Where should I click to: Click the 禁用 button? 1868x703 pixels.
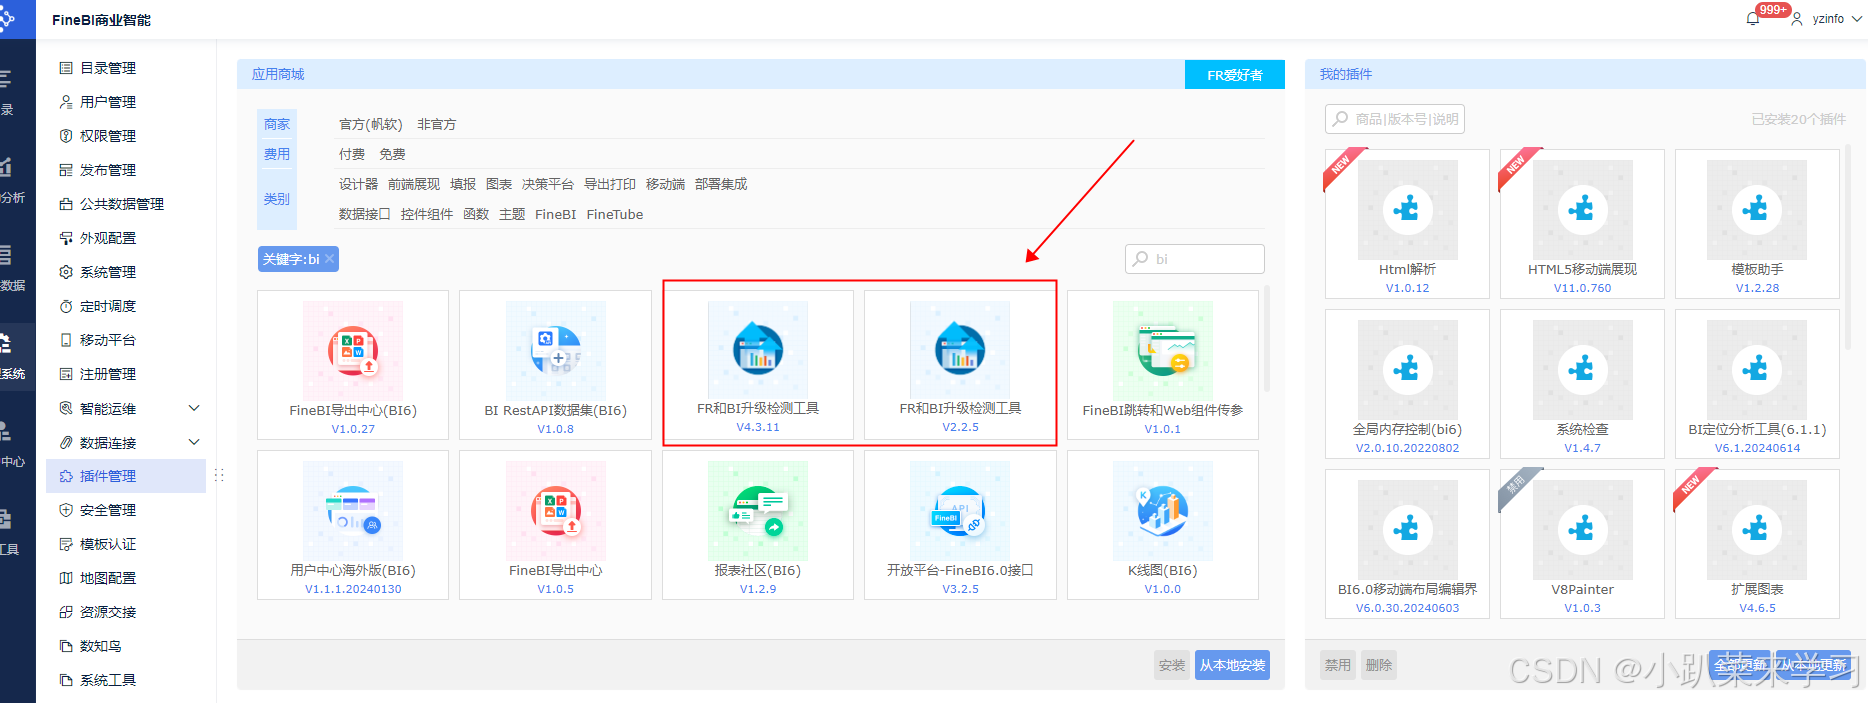tap(1338, 665)
